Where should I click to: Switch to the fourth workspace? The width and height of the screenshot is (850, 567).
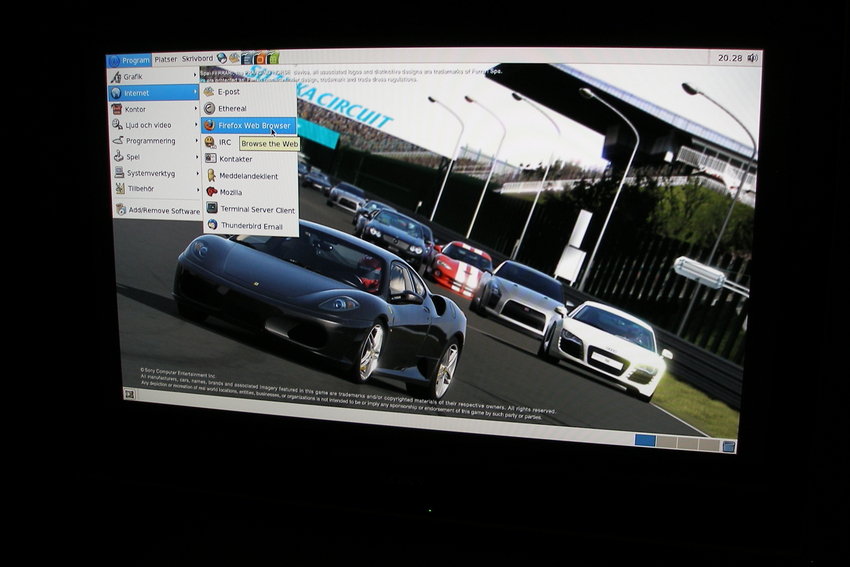(x=709, y=445)
